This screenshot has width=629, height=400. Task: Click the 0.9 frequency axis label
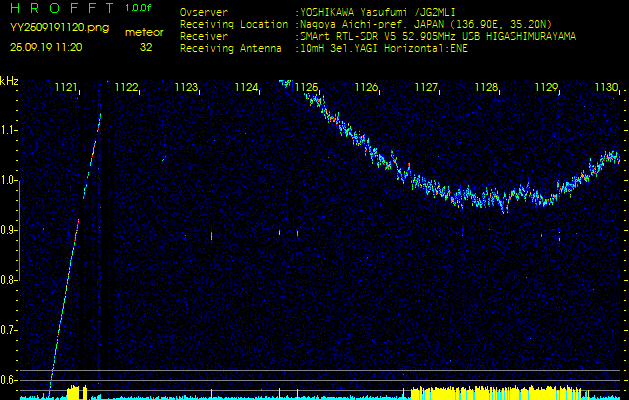9,230
